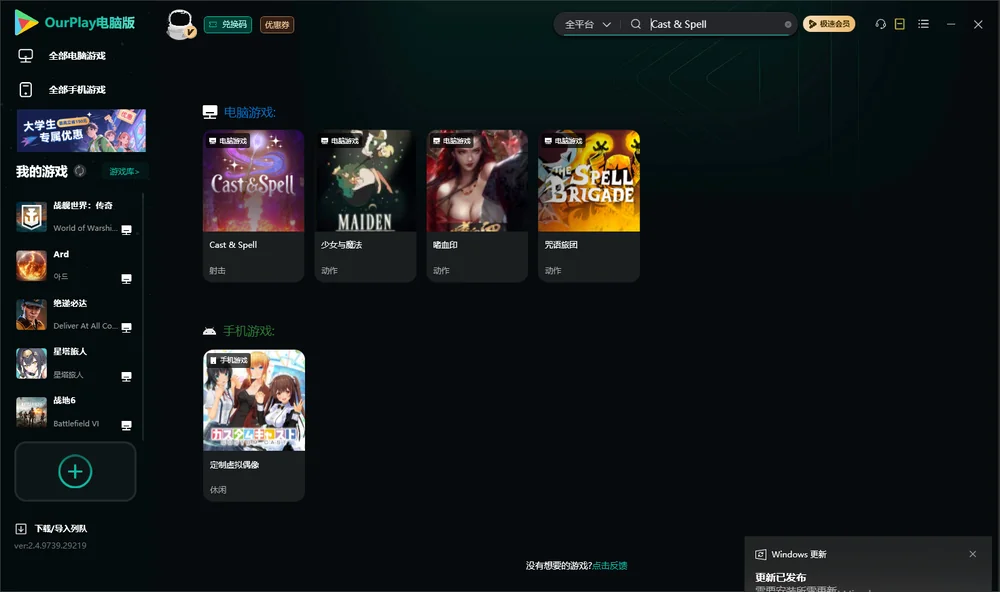Open the 咒语旅团 Spell Brigade card
This screenshot has width=1000, height=592.
pyautogui.click(x=589, y=206)
